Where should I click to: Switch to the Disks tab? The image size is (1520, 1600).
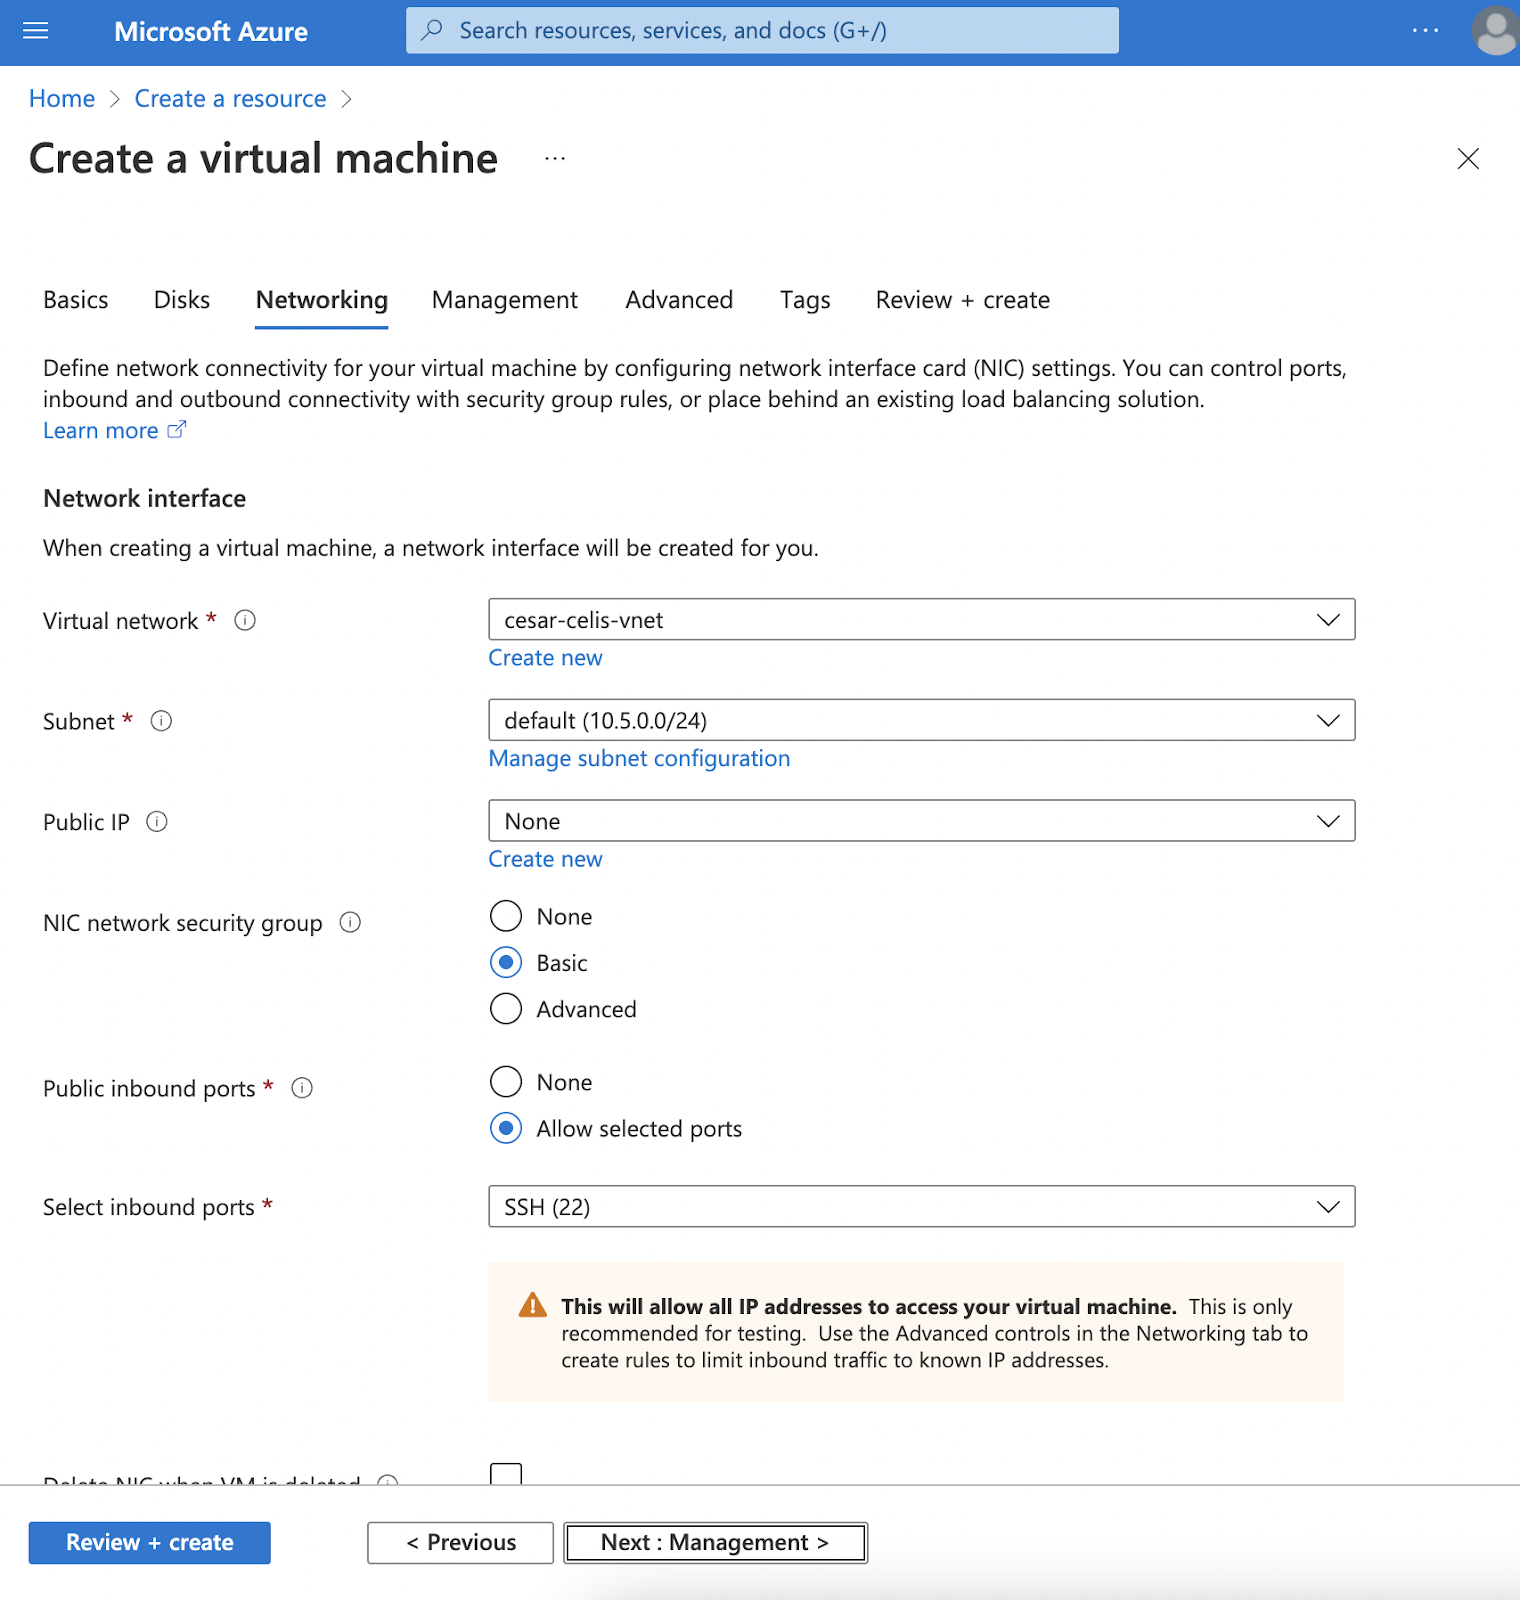pyautogui.click(x=182, y=300)
